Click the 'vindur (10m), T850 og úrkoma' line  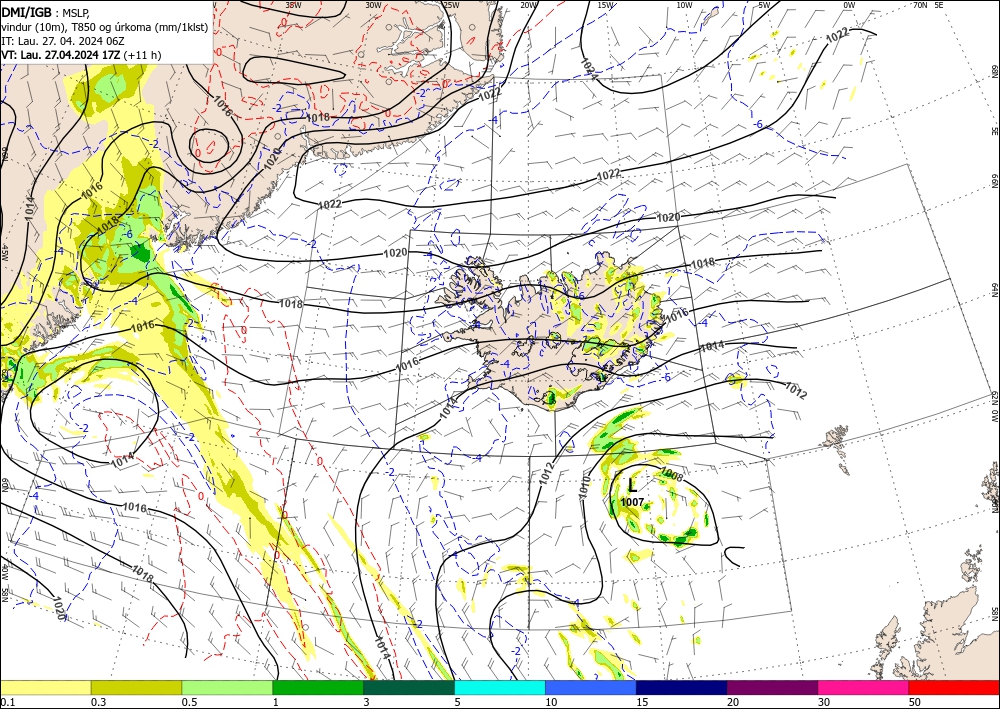[x=105, y=27]
